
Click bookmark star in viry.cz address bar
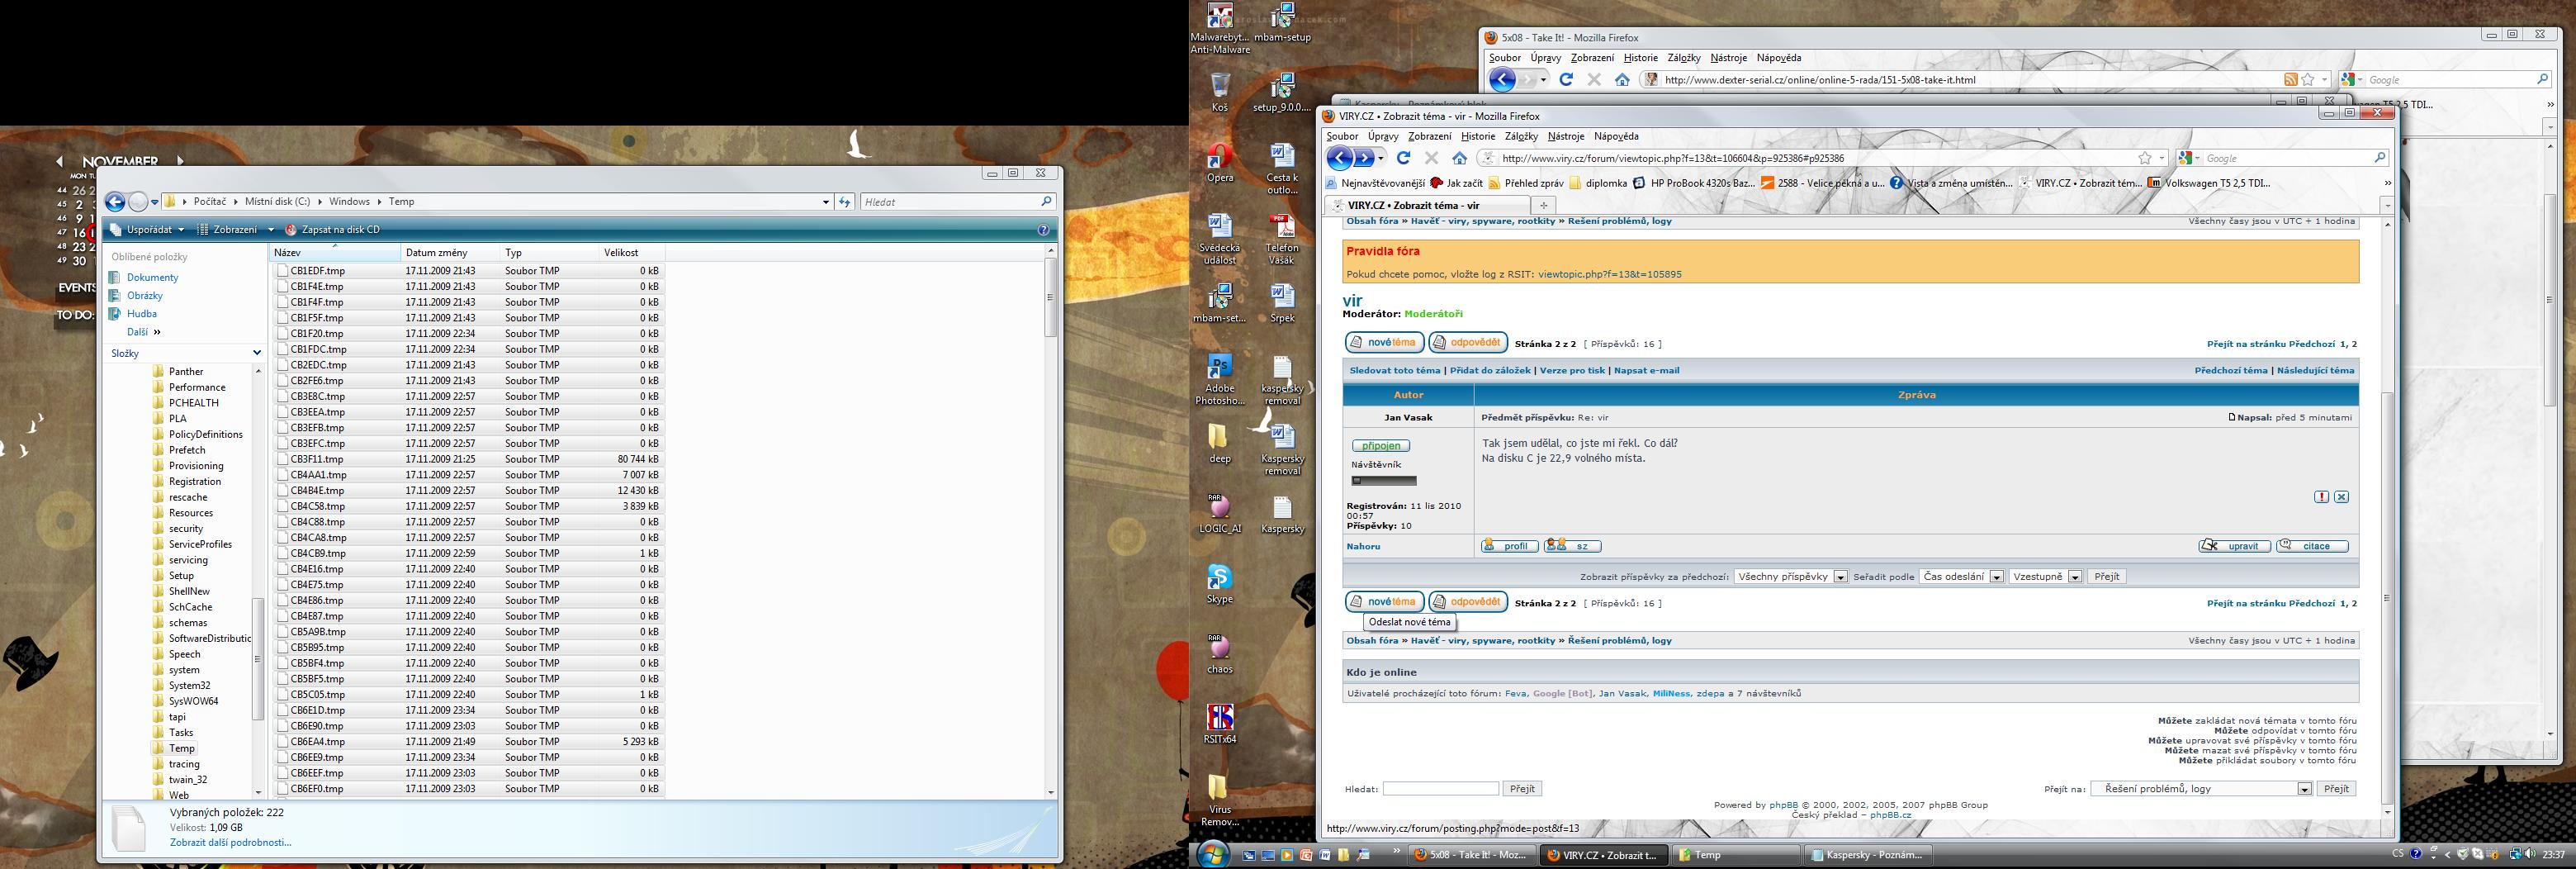pos(2144,158)
